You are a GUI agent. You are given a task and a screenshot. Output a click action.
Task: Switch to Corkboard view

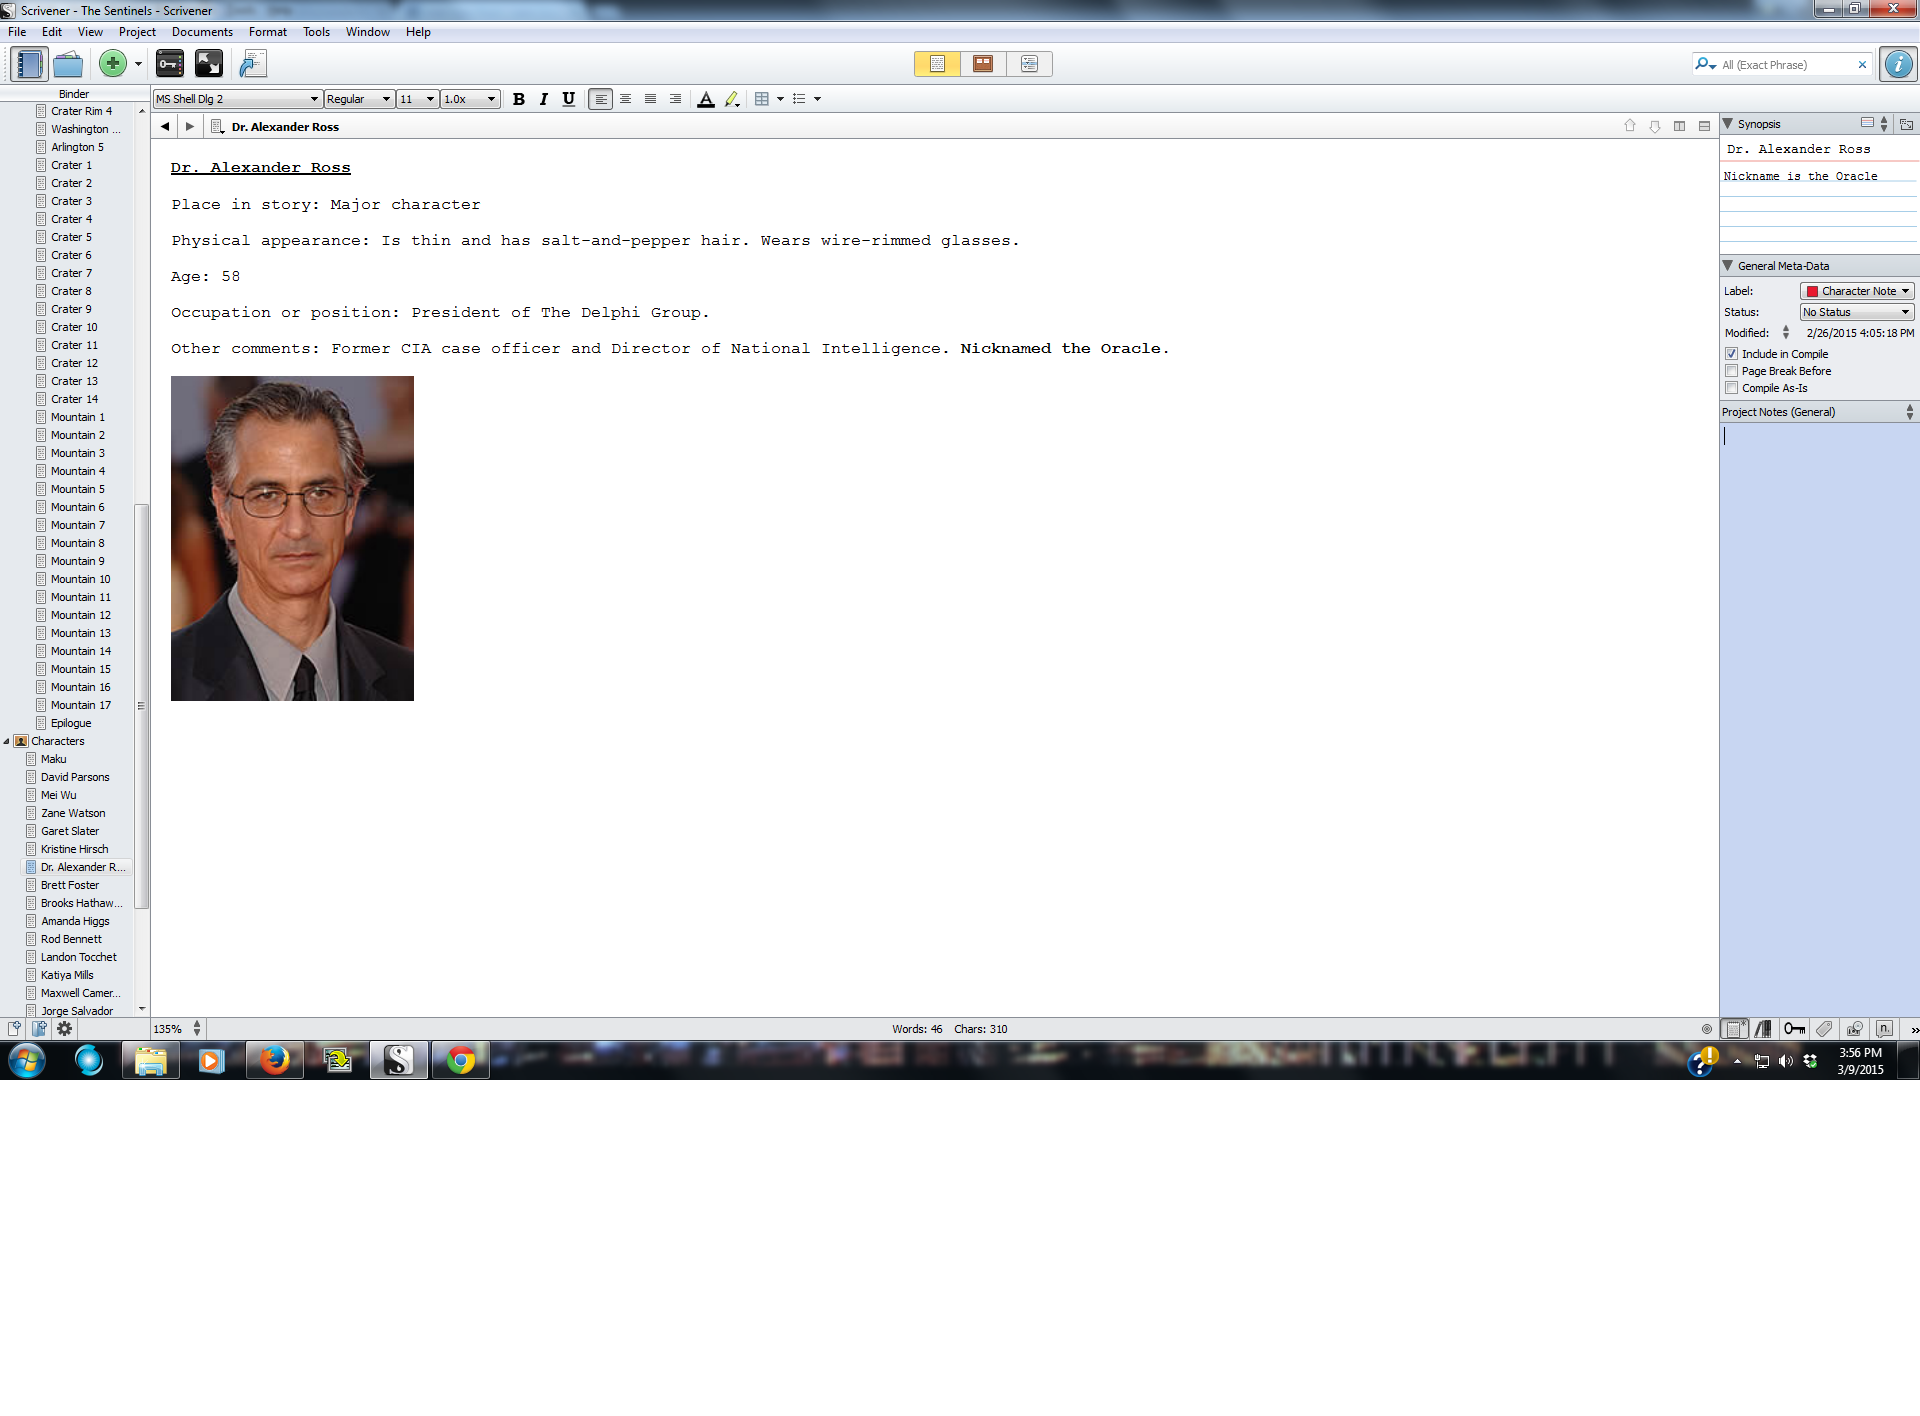click(983, 64)
